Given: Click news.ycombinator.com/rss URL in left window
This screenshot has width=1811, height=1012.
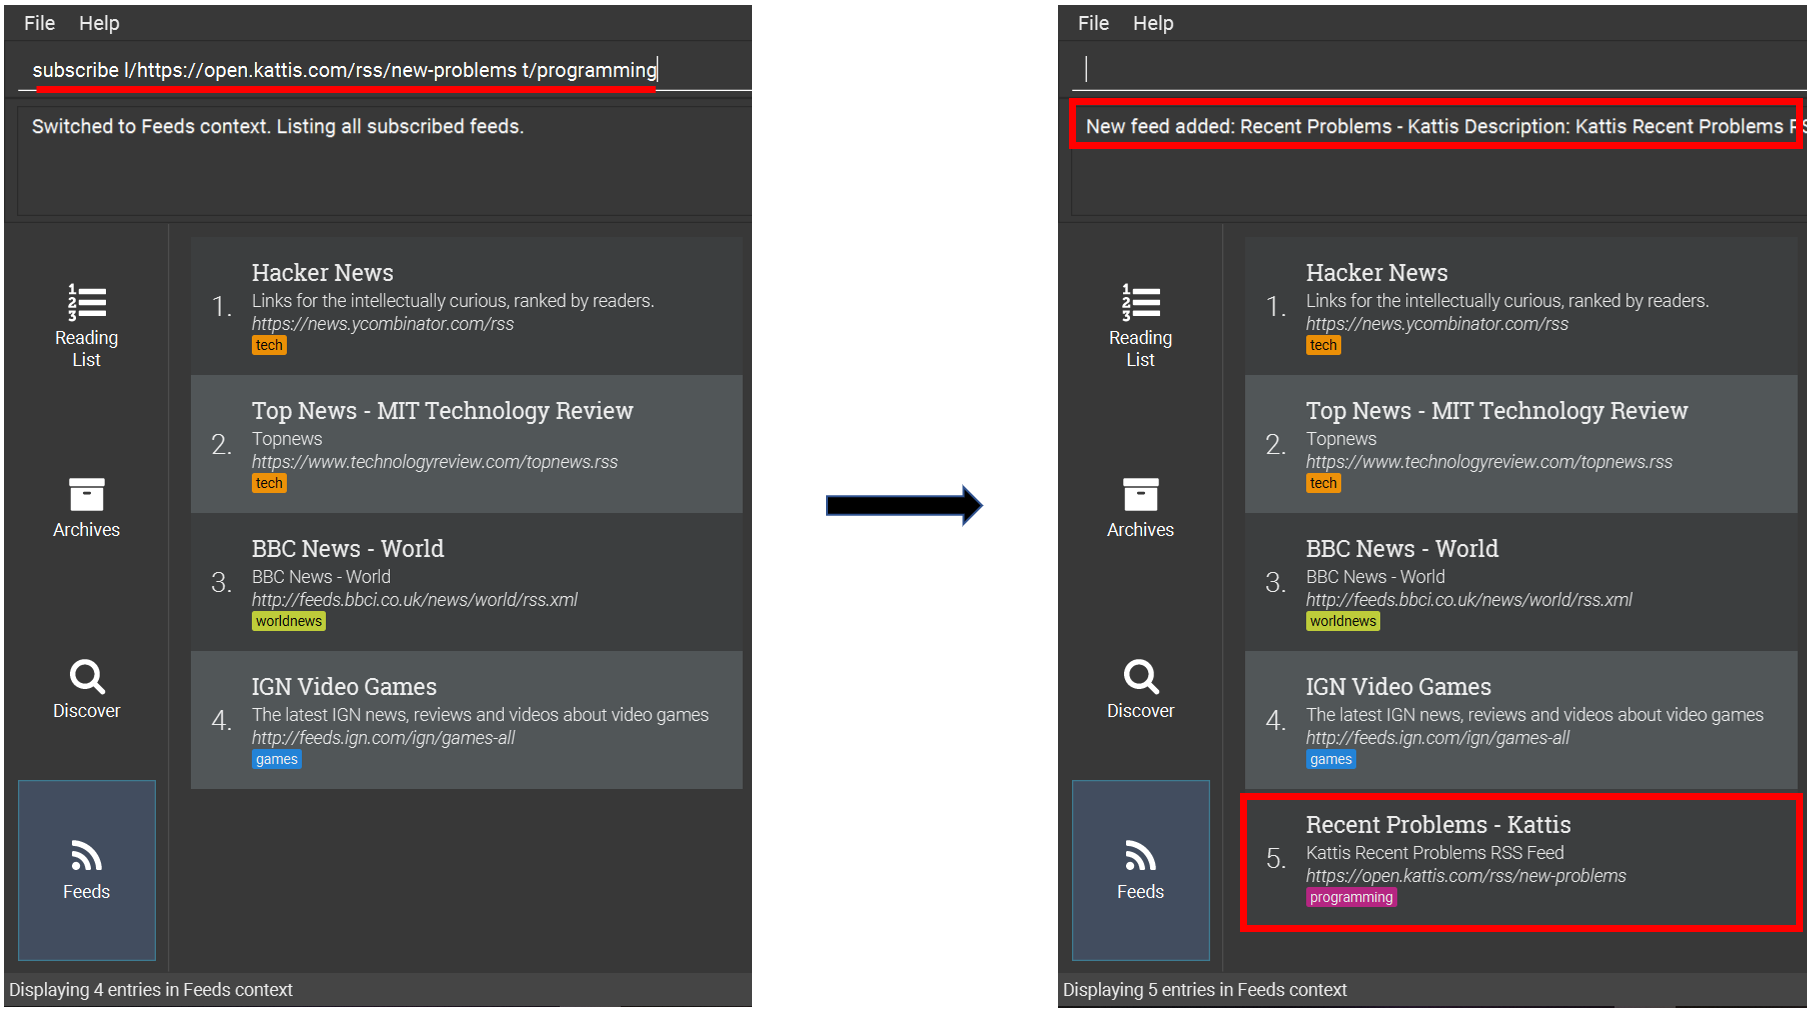Looking at the screenshot, I should pos(383,323).
